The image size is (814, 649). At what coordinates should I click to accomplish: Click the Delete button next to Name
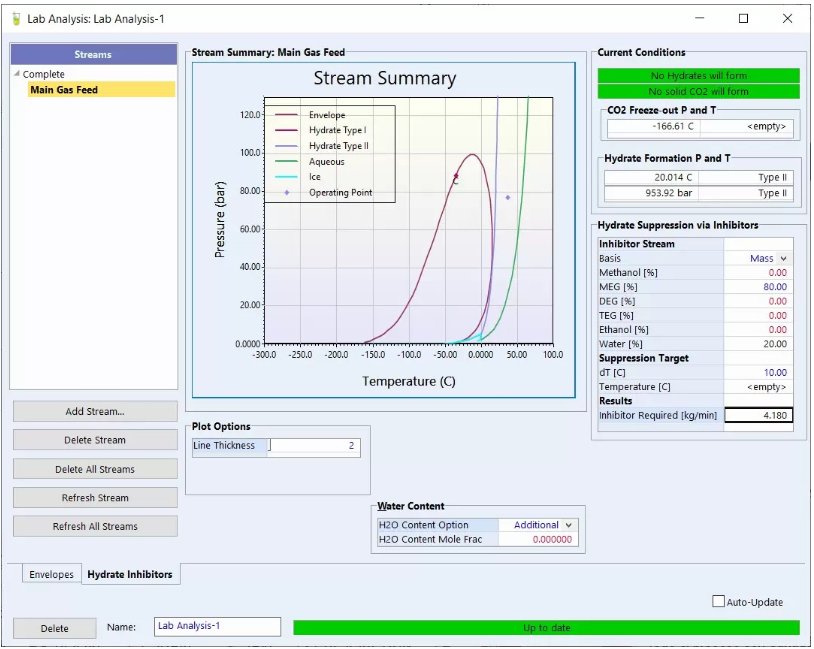click(x=55, y=628)
